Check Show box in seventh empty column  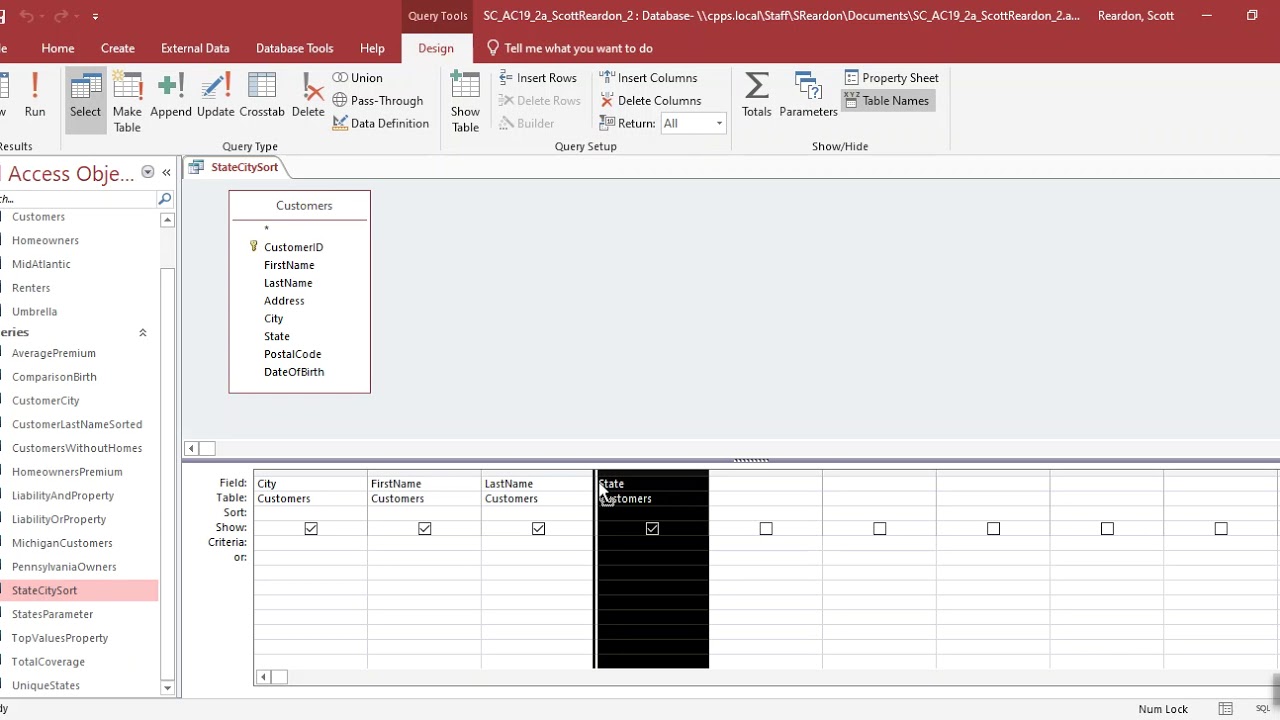[x=993, y=528]
